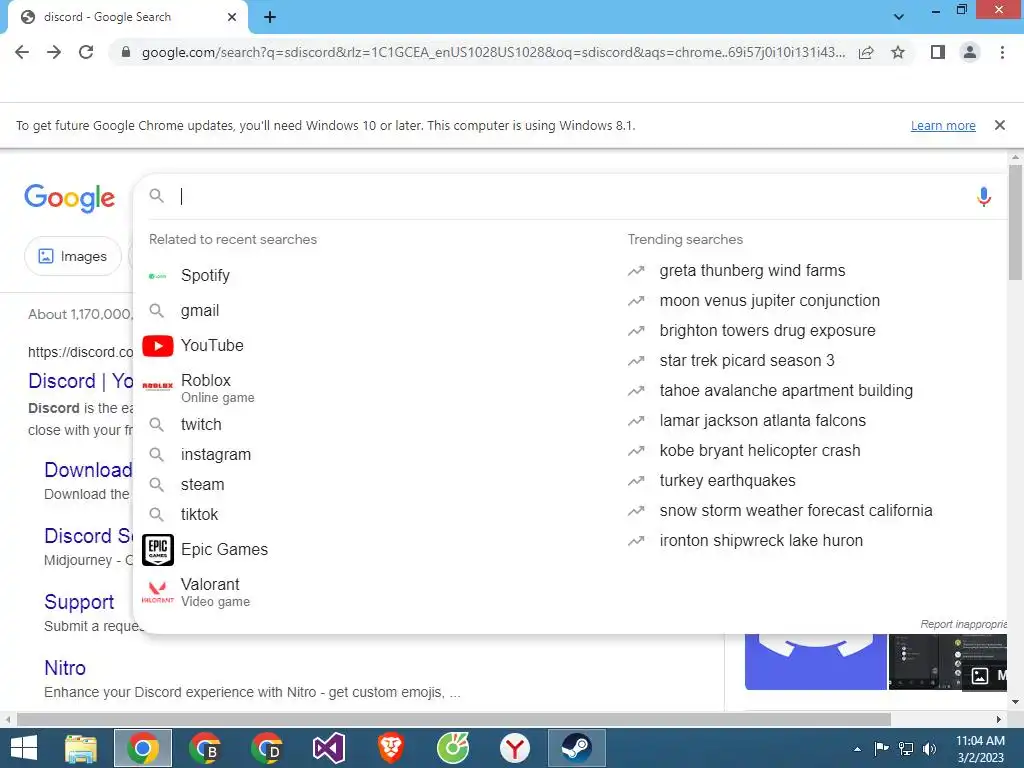Switch to the discord - Google Search tab

click(124, 17)
